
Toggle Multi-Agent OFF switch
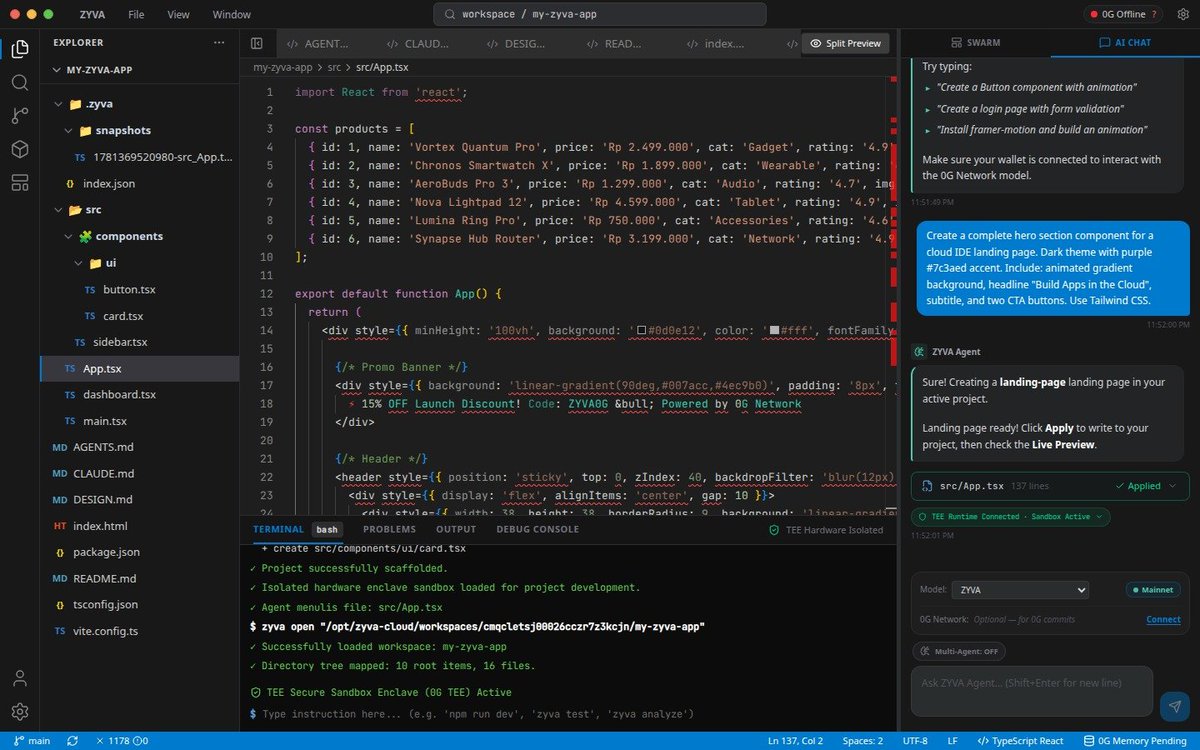click(959, 651)
